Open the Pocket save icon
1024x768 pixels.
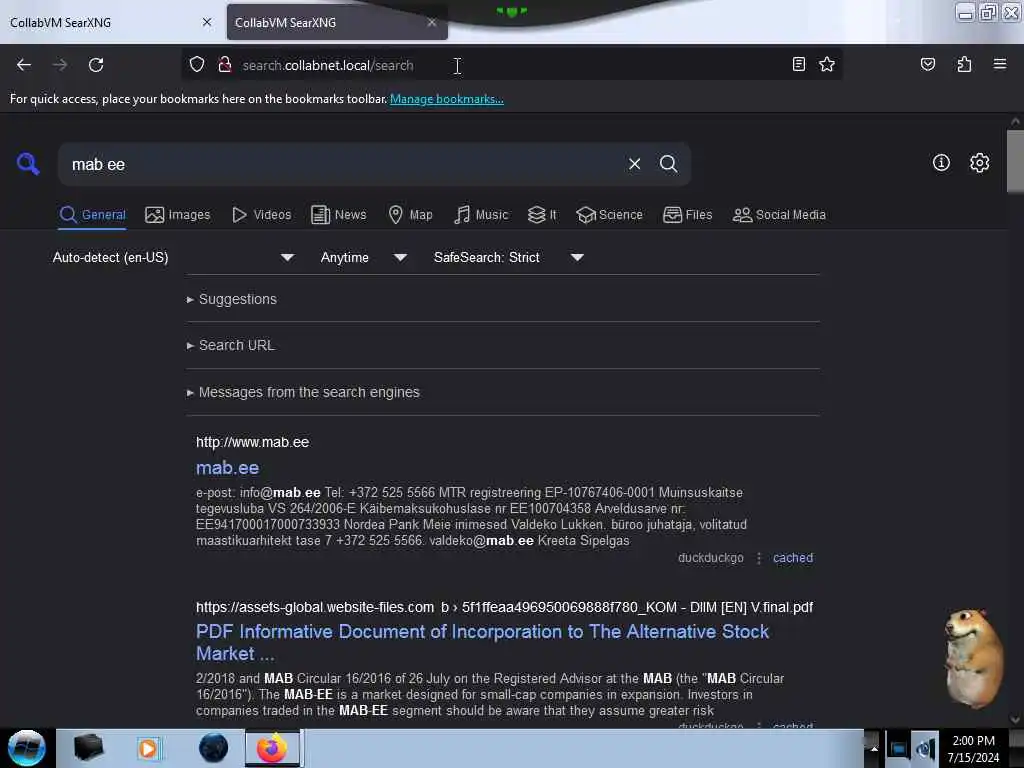pyautogui.click(x=927, y=64)
